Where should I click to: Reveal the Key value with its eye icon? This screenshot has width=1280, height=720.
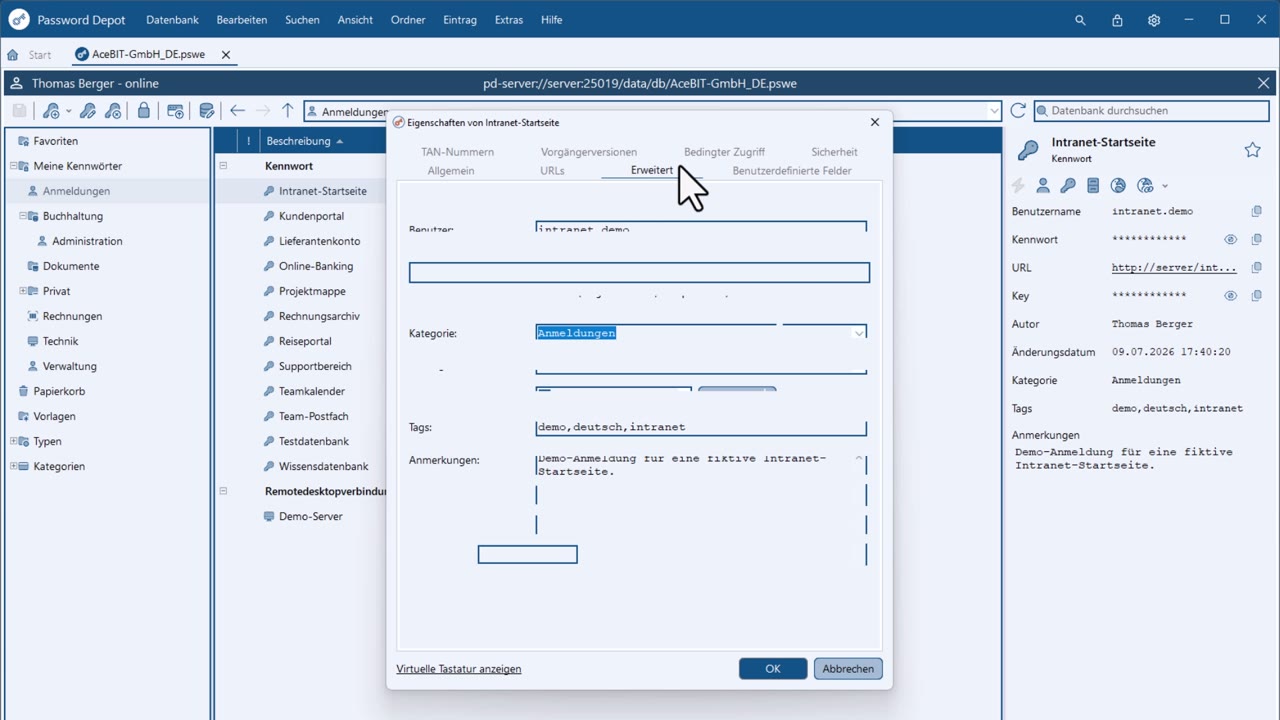click(1231, 295)
